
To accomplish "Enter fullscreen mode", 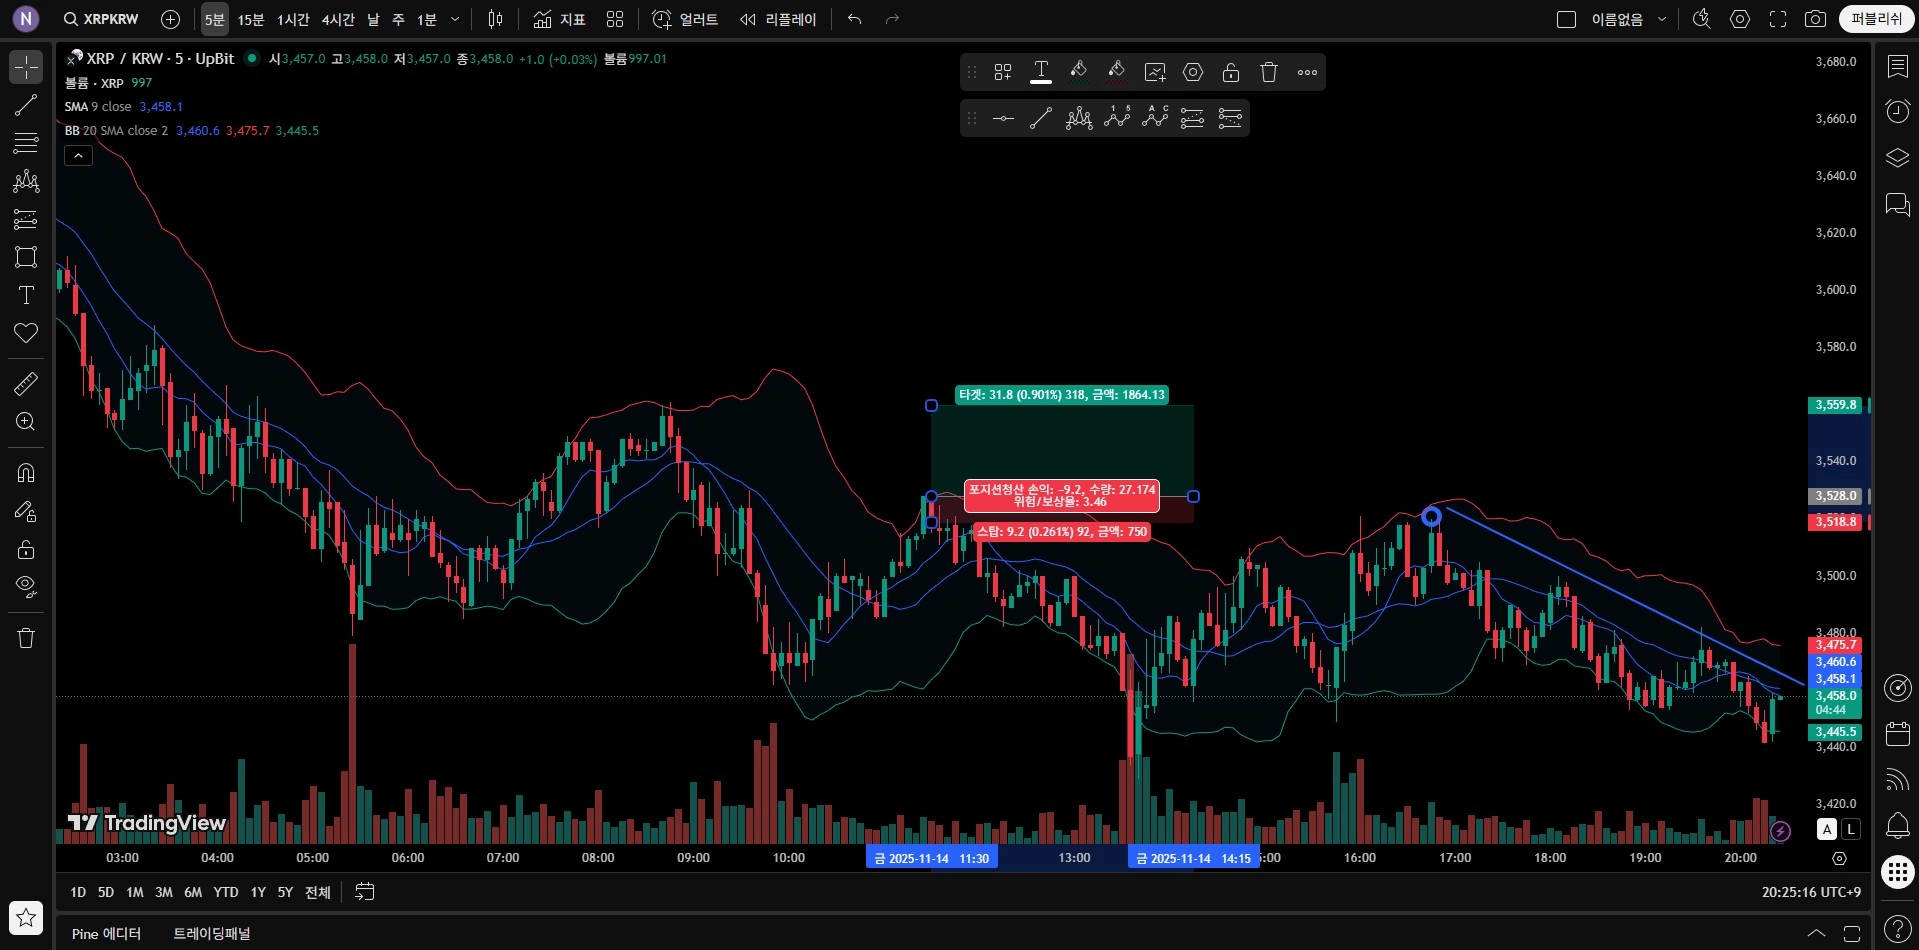I will point(1778,19).
